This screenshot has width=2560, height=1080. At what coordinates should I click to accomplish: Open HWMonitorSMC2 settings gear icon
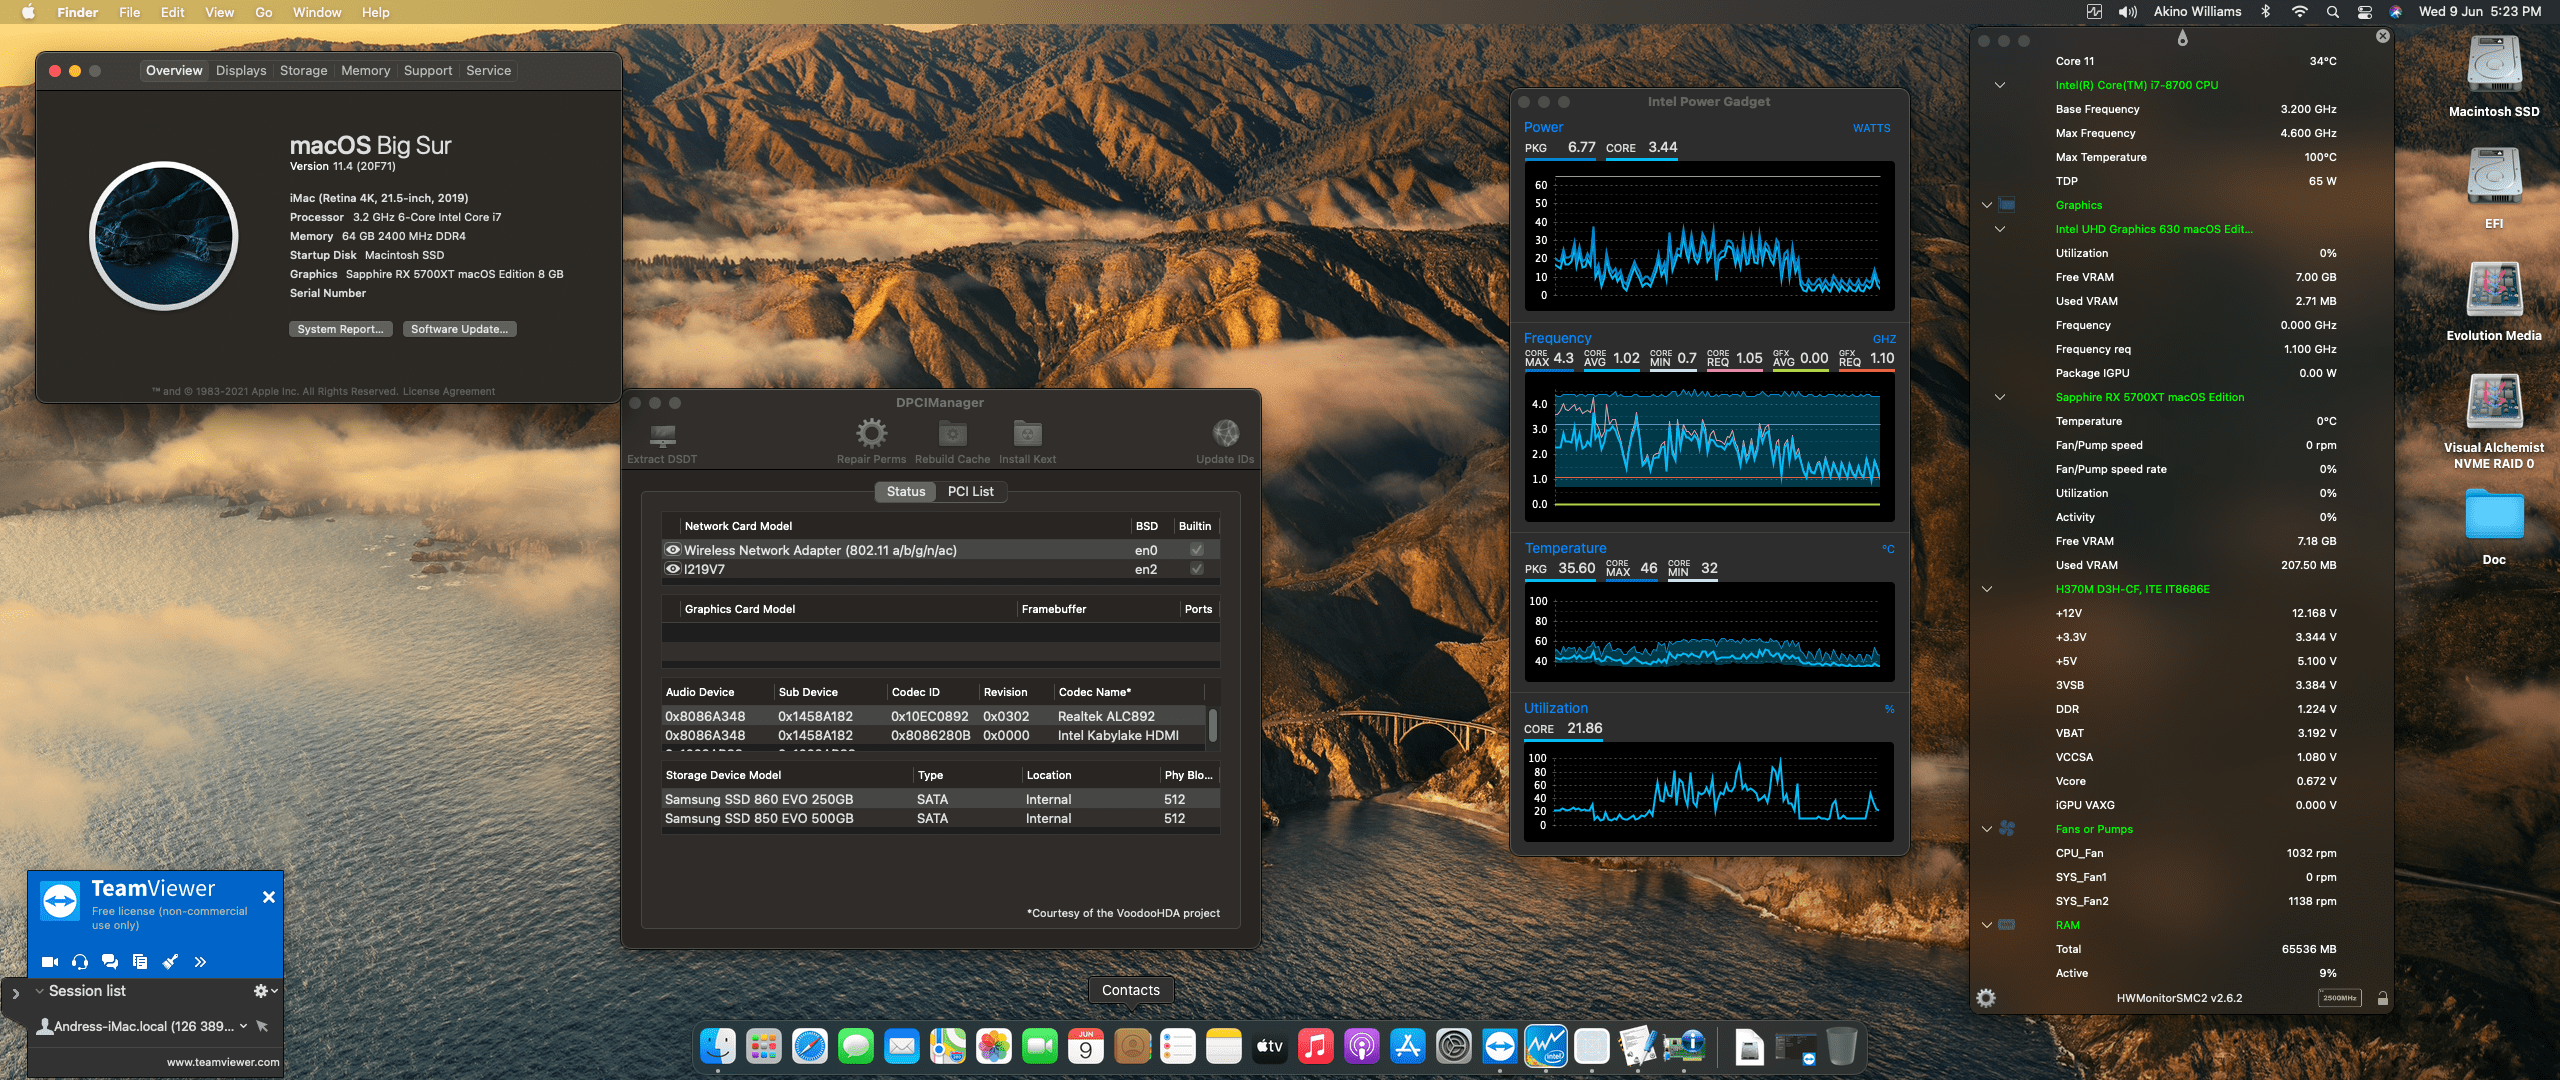point(1986,998)
